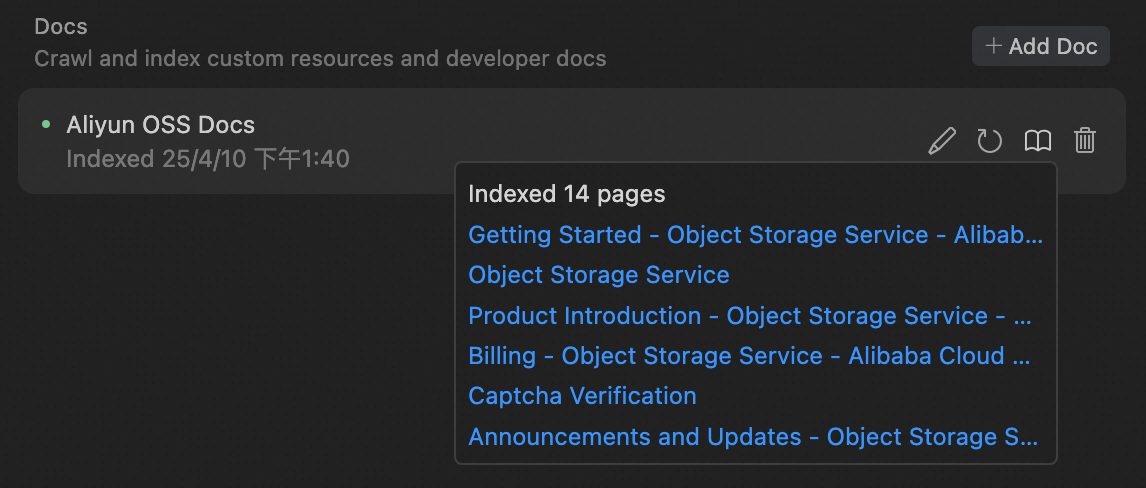The height and width of the screenshot is (488, 1146).
Task: Visit the Captcha Verification link
Action: [582, 396]
